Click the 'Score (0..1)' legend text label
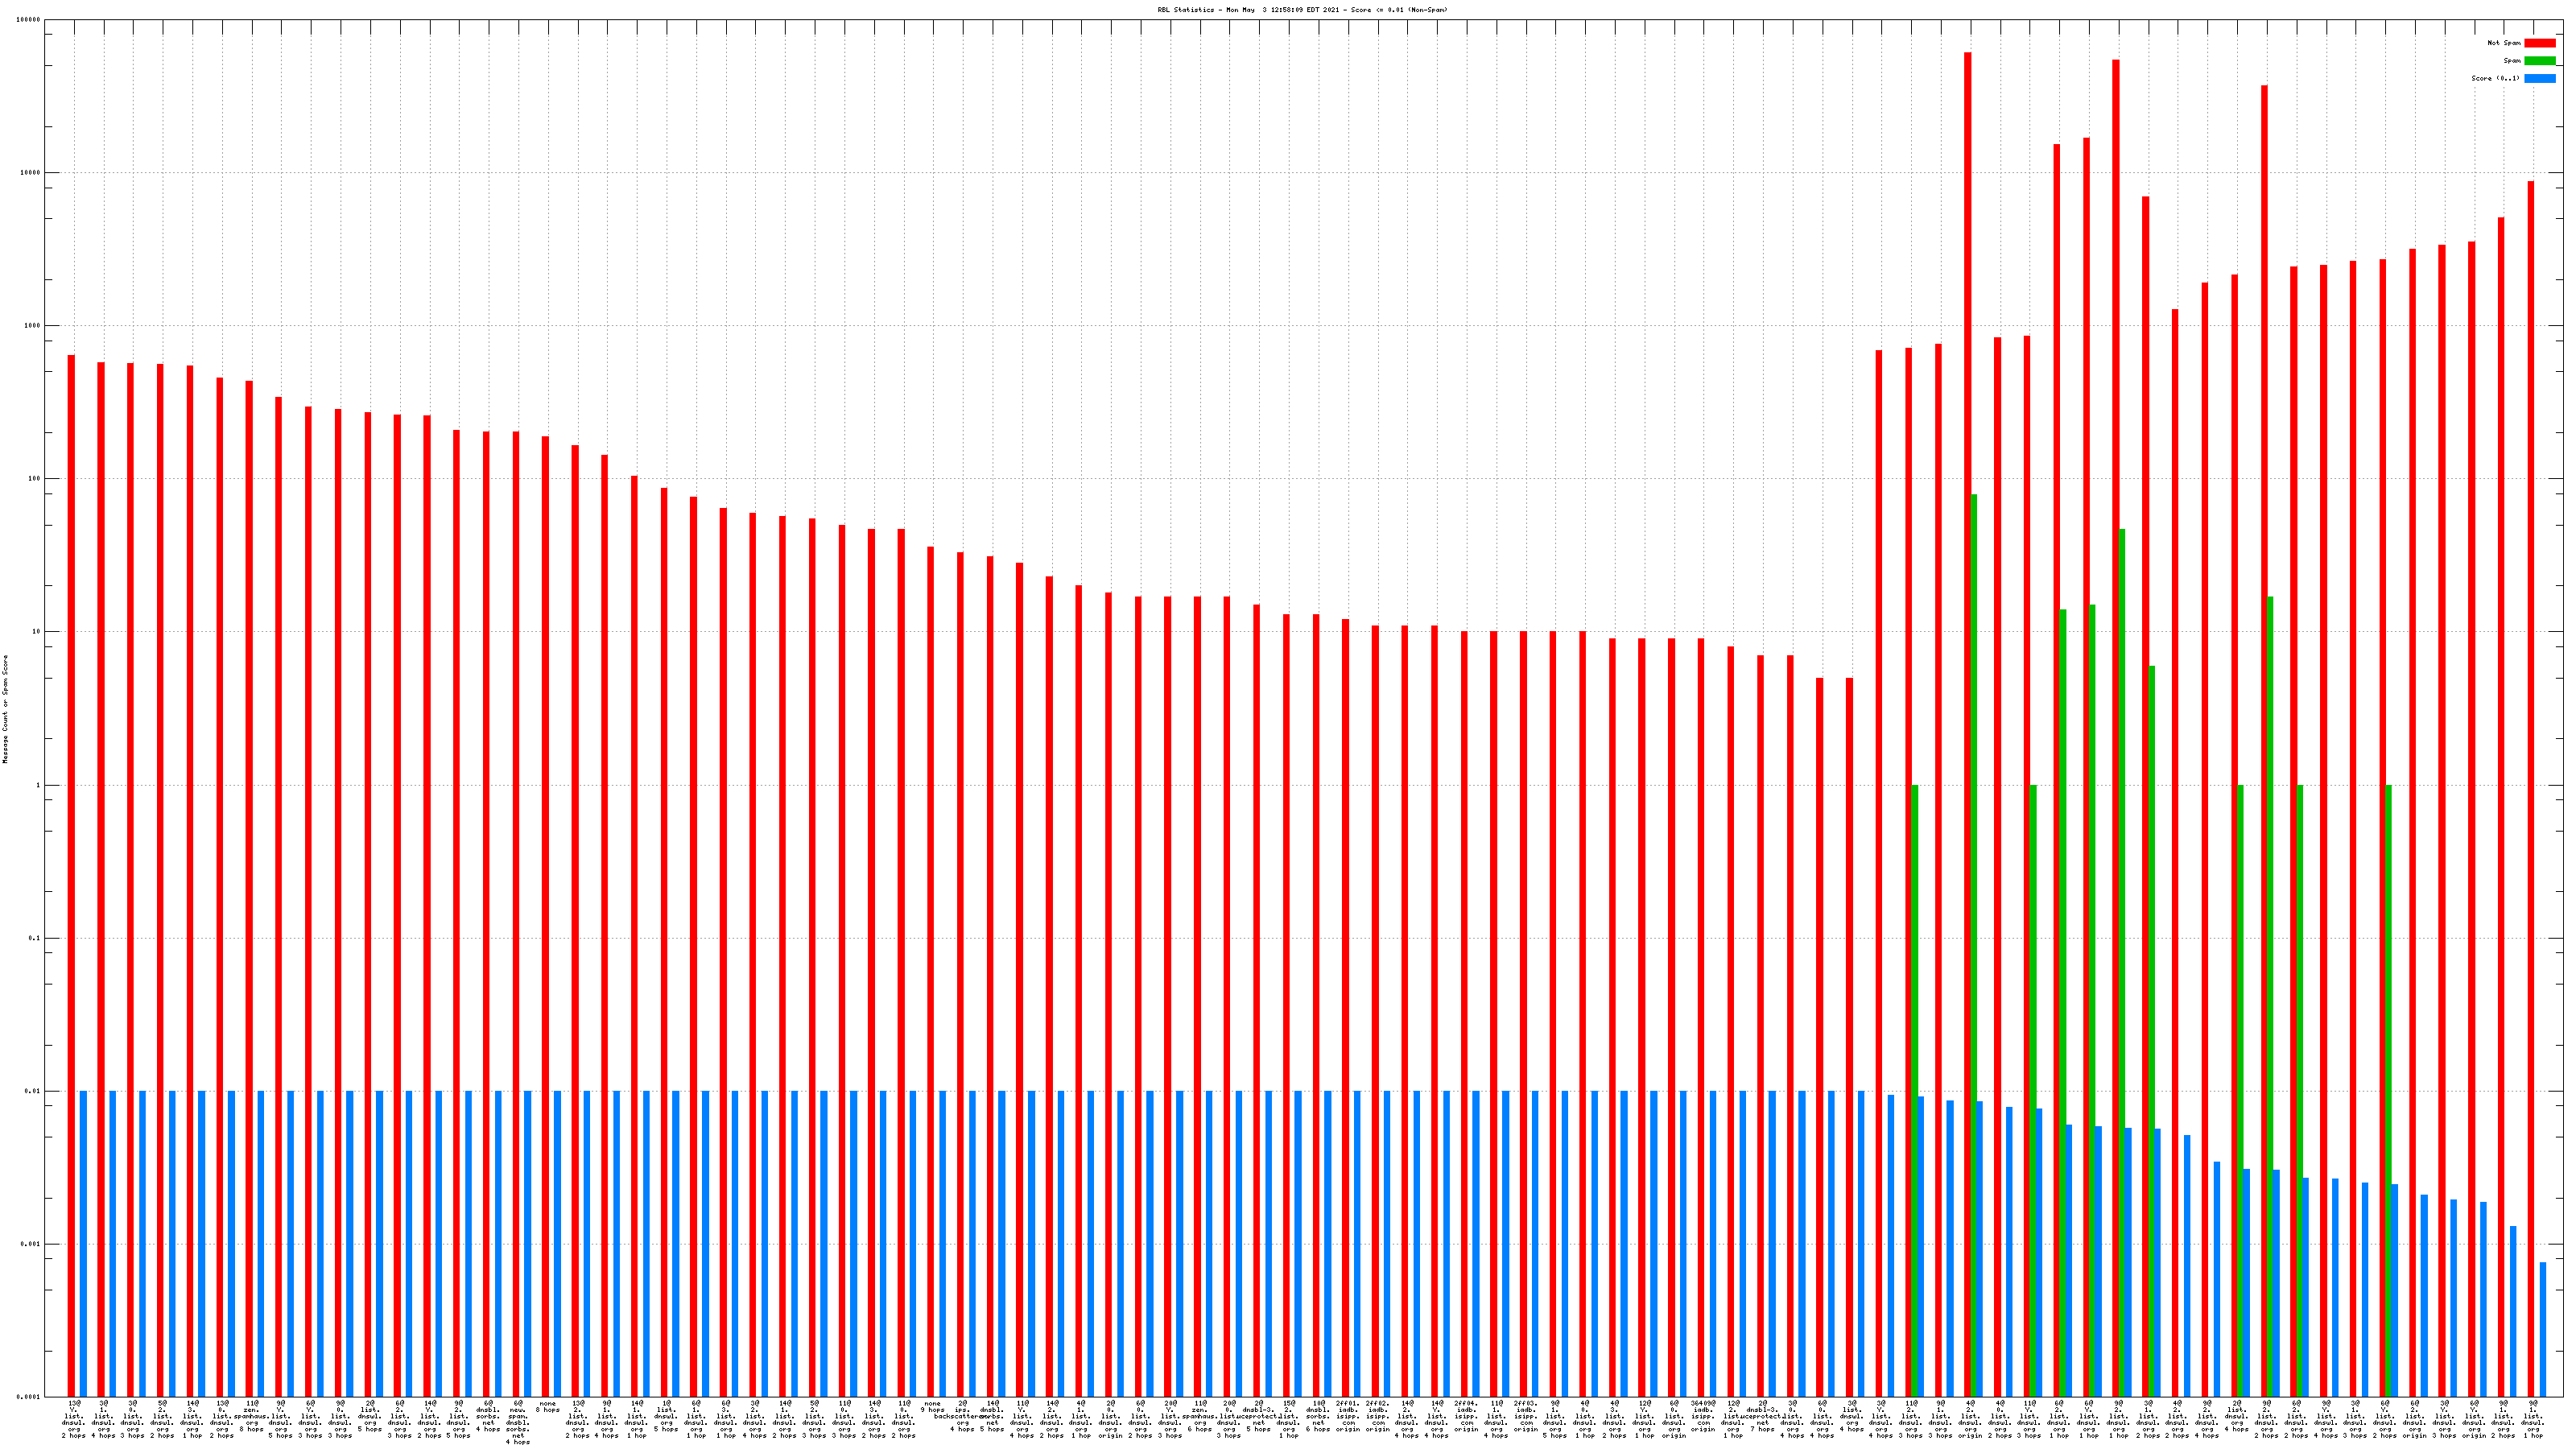 (x=2495, y=78)
